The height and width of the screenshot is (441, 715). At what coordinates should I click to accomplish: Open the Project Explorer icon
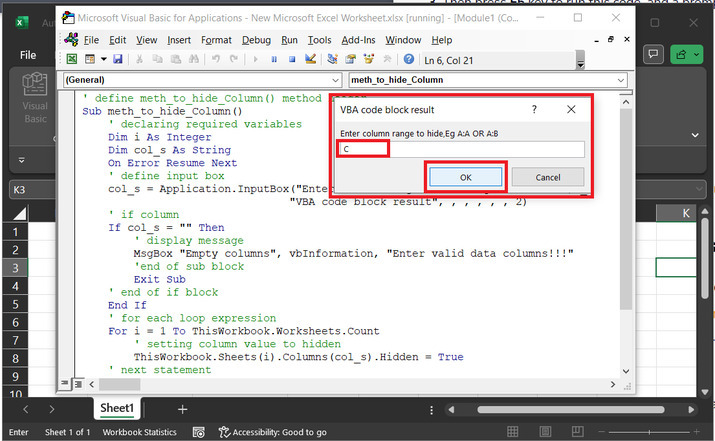[332, 59]
